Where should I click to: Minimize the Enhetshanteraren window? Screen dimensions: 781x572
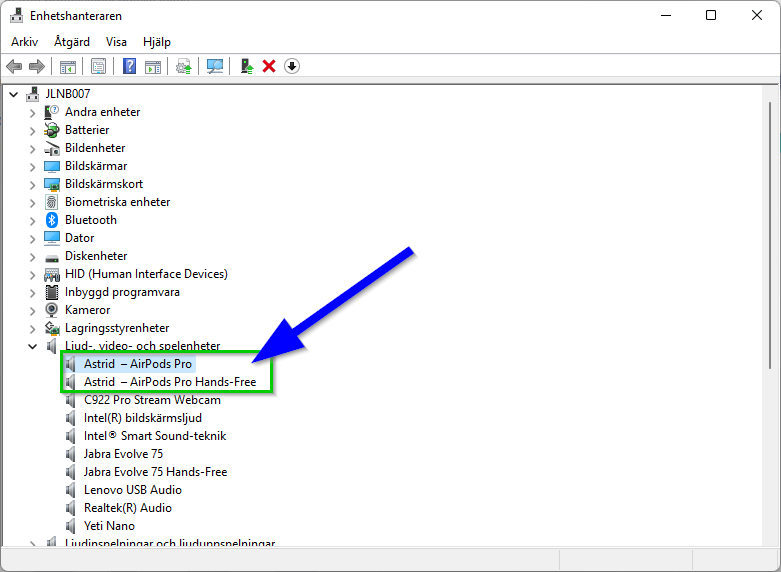pos(666,15)
